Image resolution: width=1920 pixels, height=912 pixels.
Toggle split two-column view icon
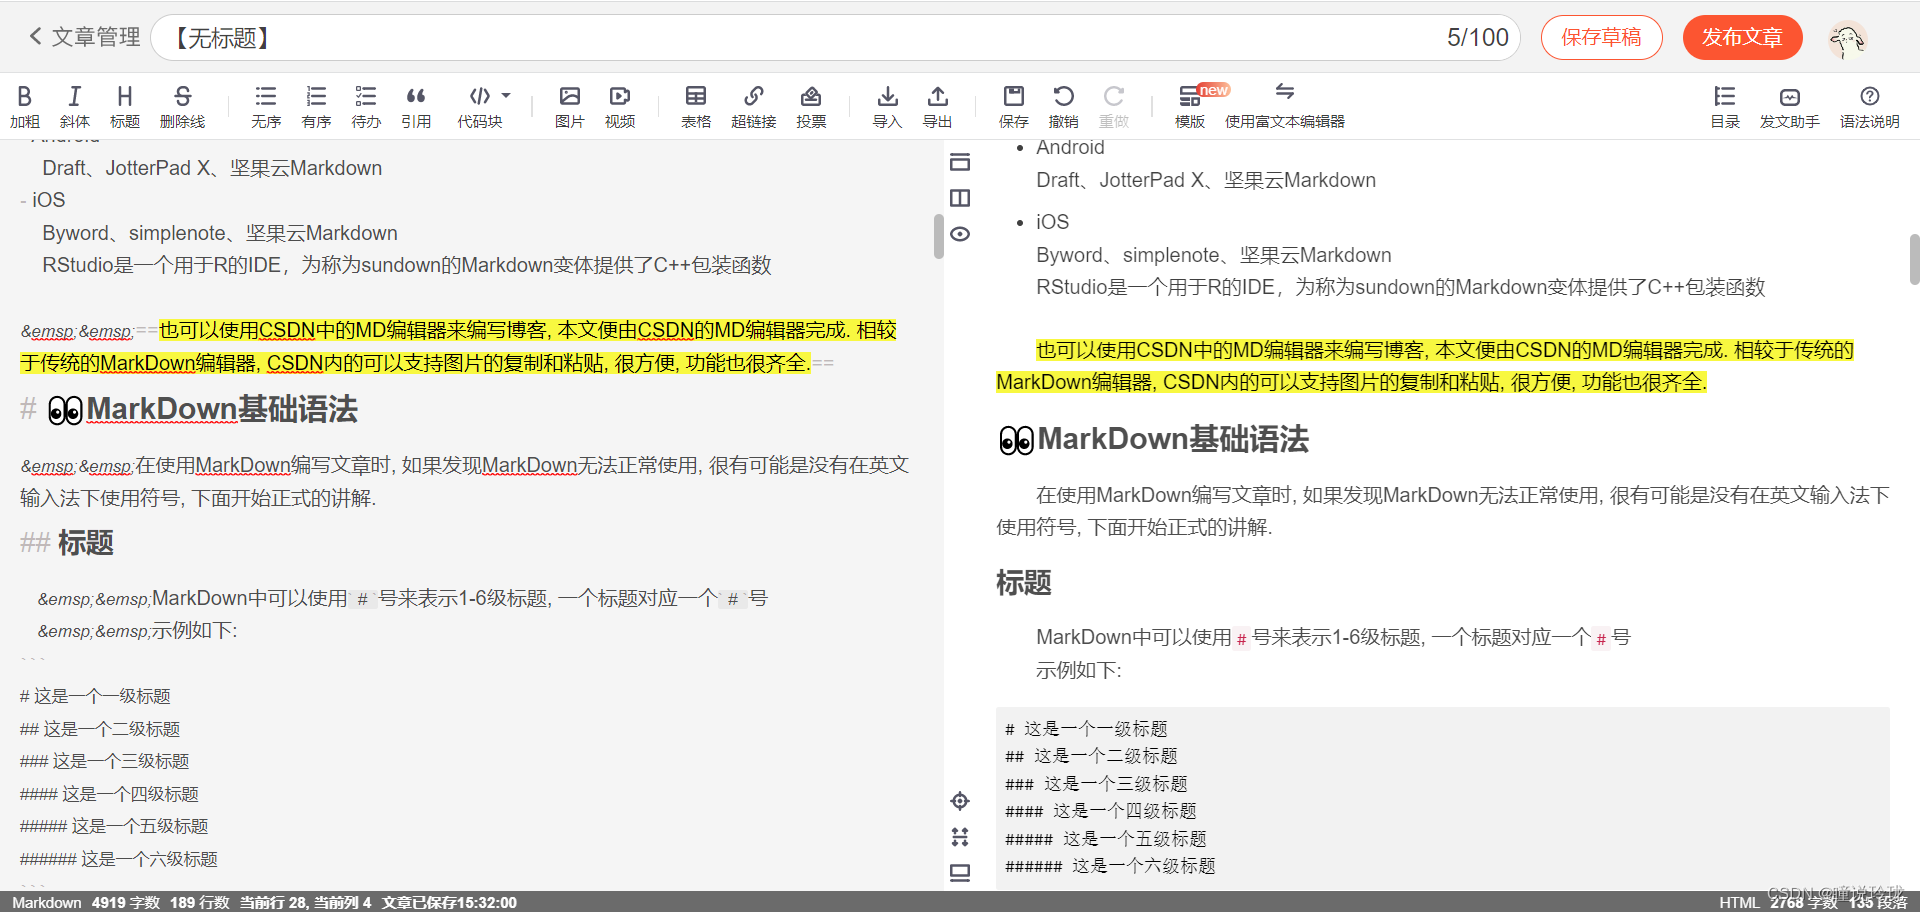pyautogui.click(x=960, y=198)
